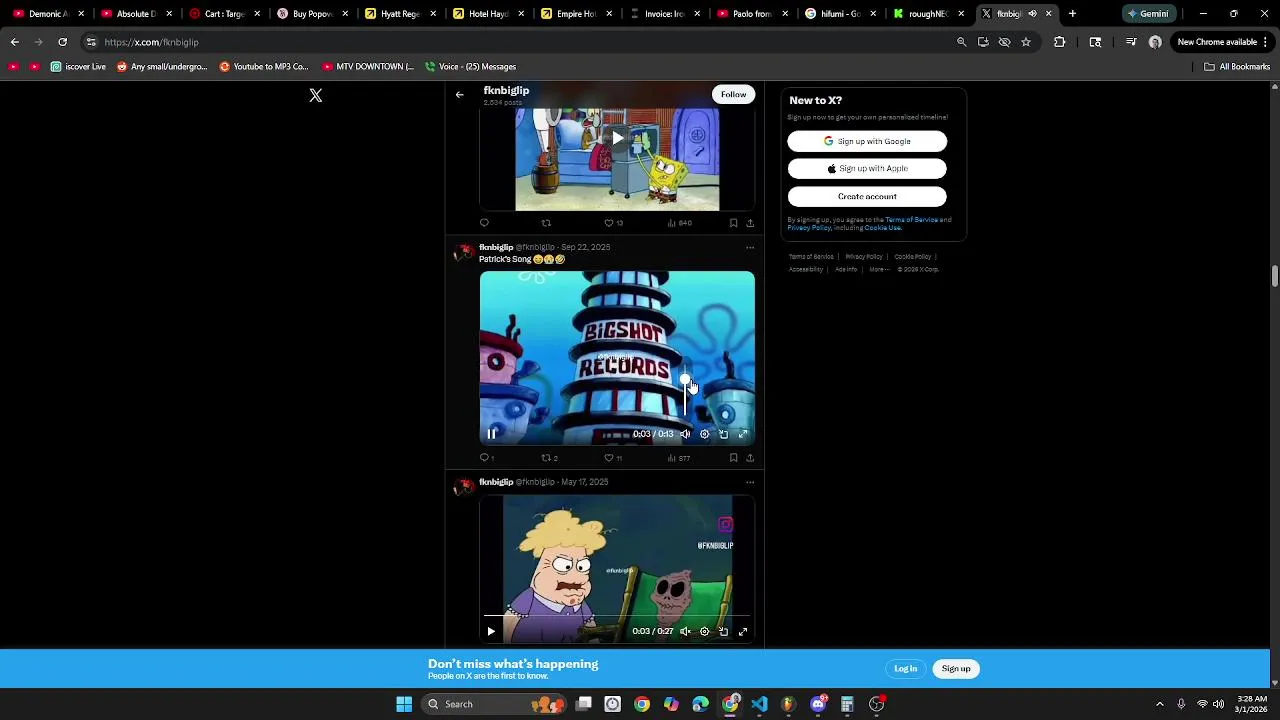Screen dimensions: 1280x720
Task: Open fknbiglip avatar on Patrick's Song post
Action: pyautogui.click(x=462, y=253)
